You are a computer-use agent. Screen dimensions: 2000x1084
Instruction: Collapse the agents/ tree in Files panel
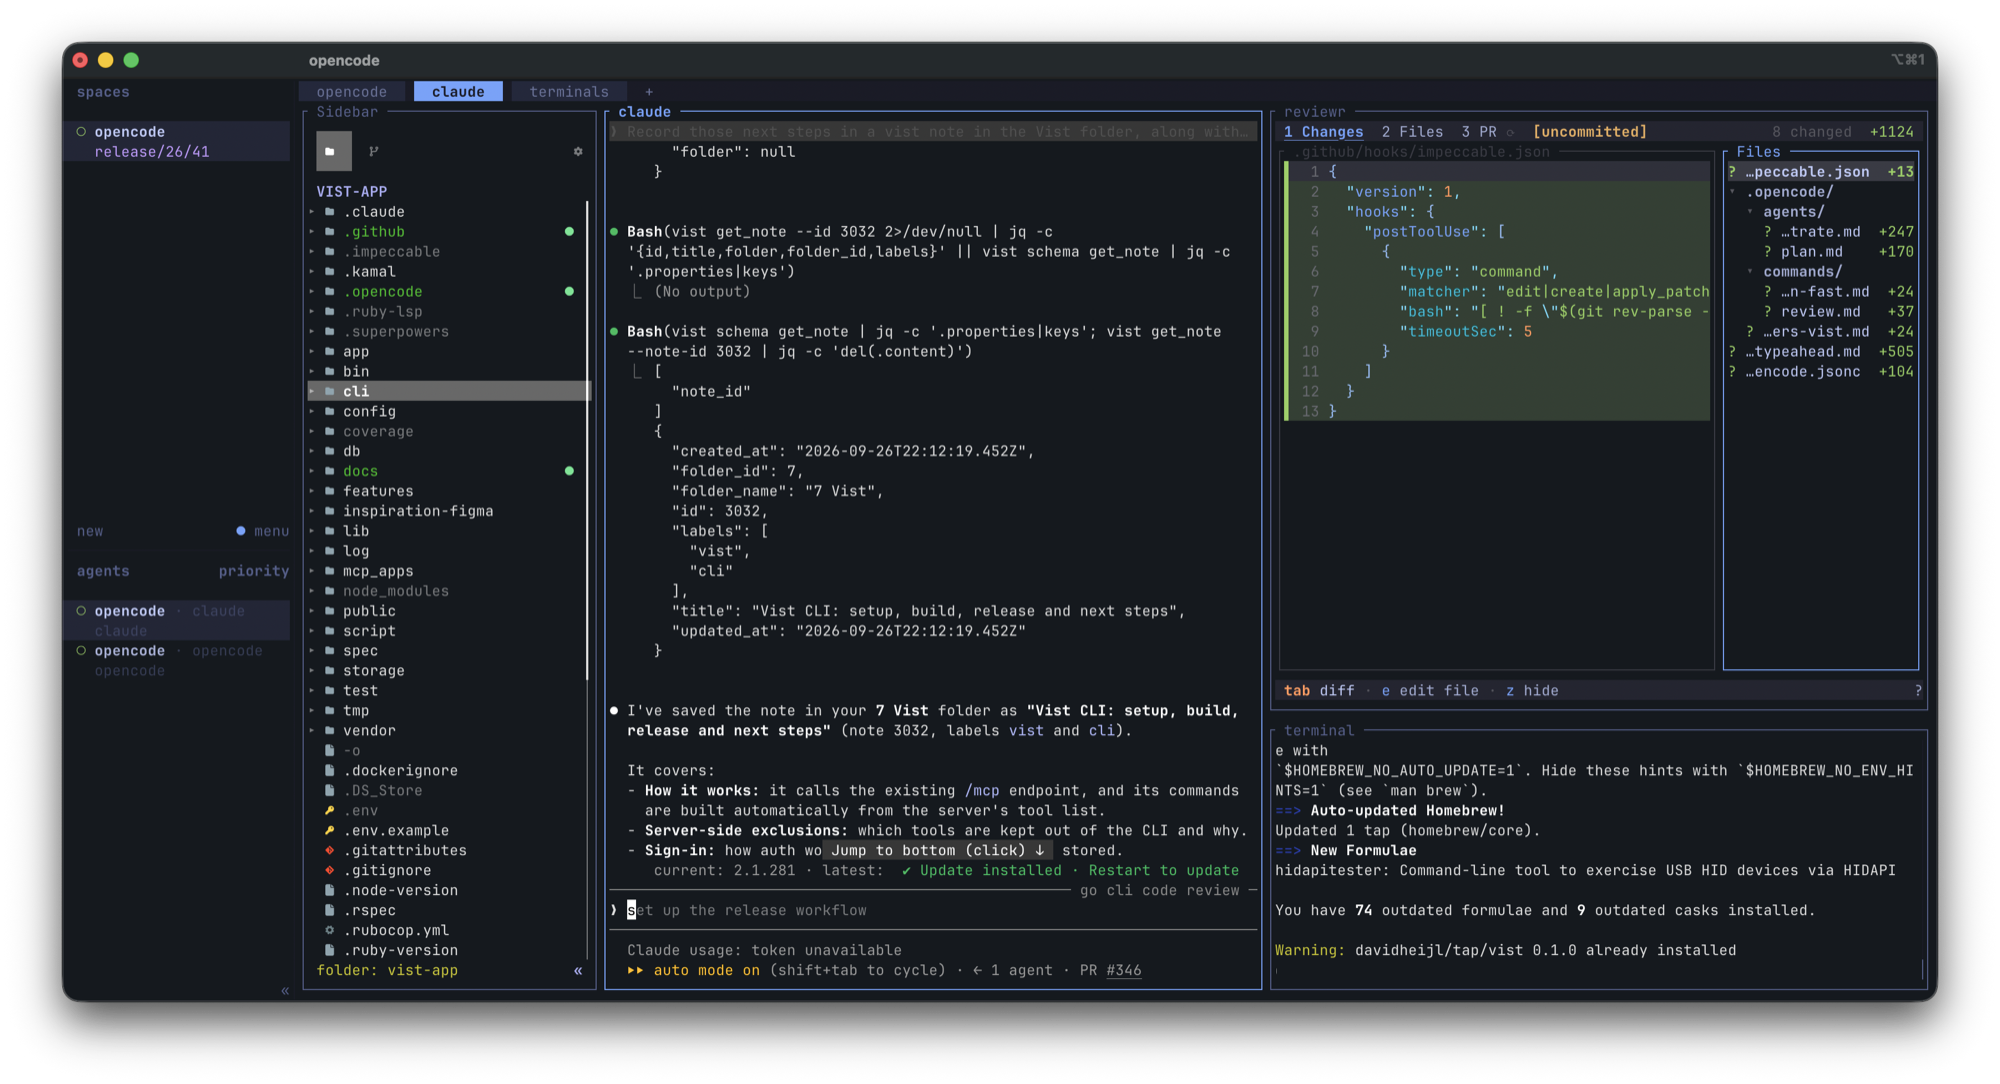point(1750,211)
